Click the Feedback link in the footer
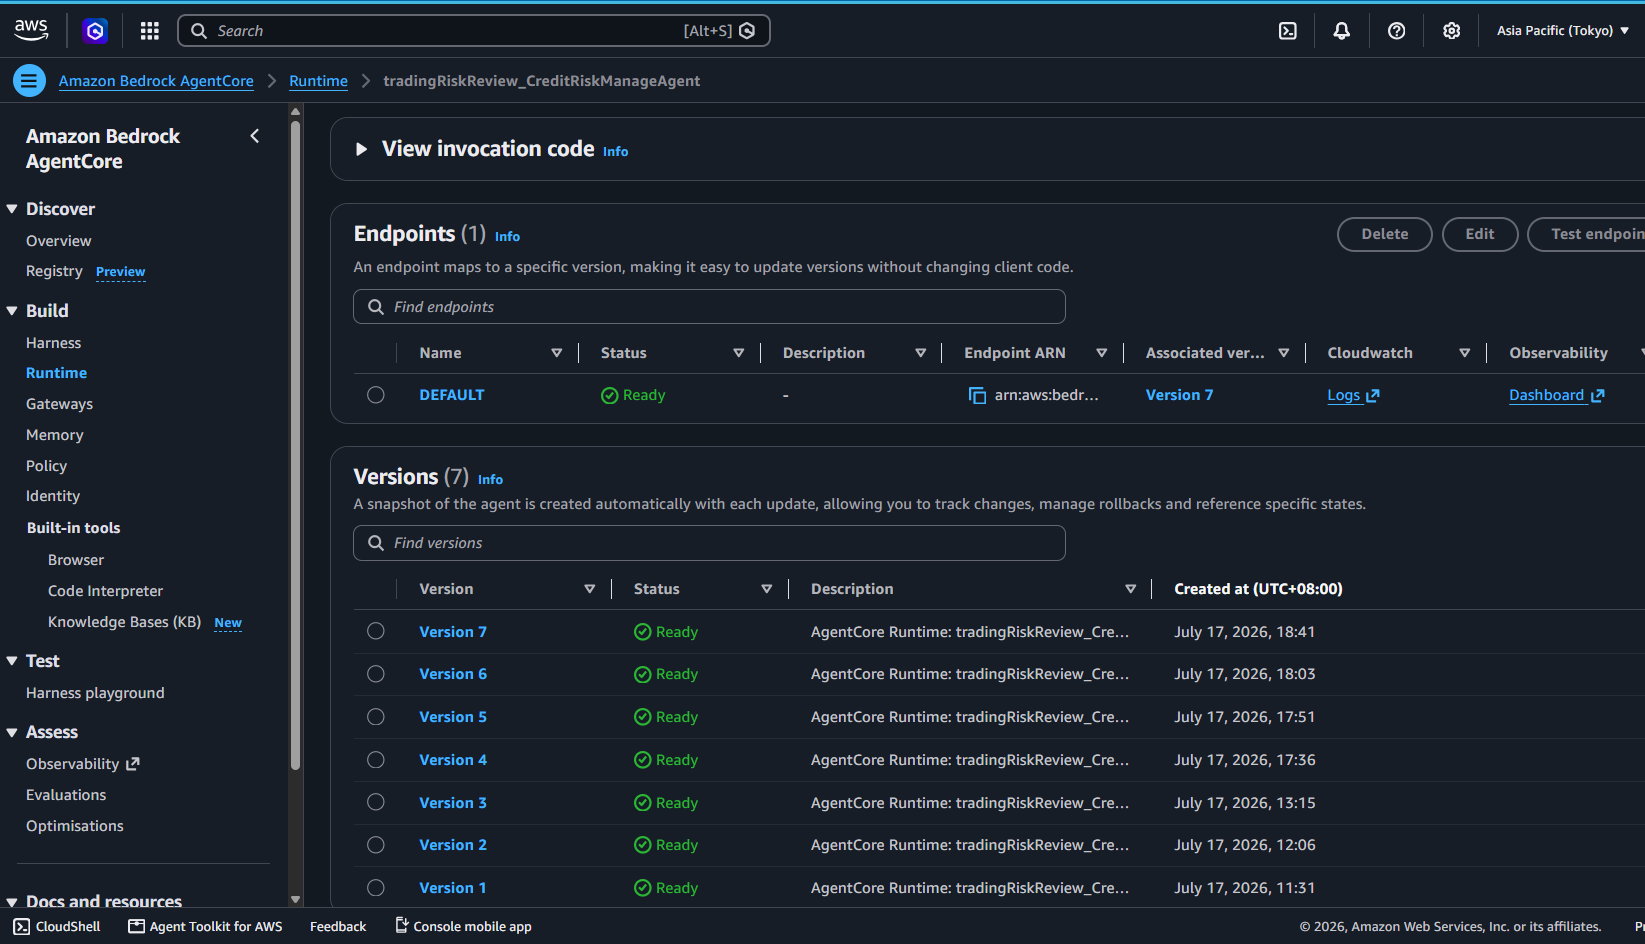 pos(338,927)
